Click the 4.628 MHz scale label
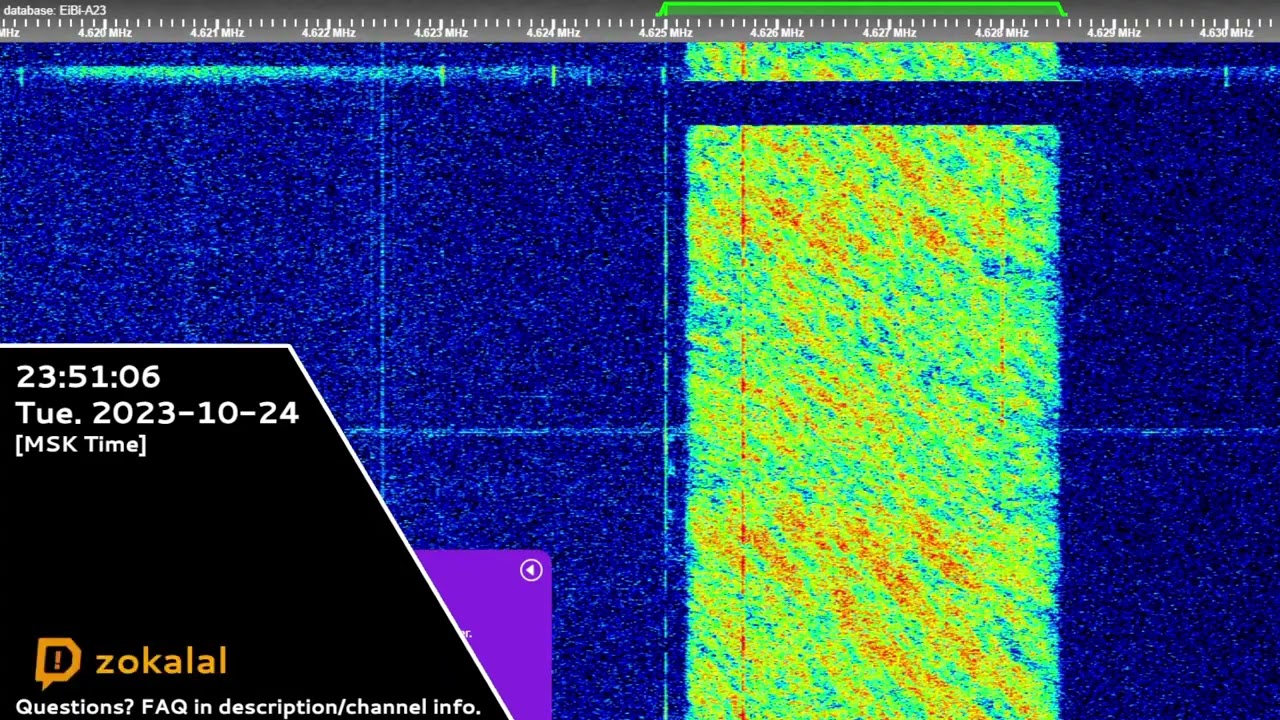Image resolution: width=1280 pixels, height=720 pixels. point(1001,33)
